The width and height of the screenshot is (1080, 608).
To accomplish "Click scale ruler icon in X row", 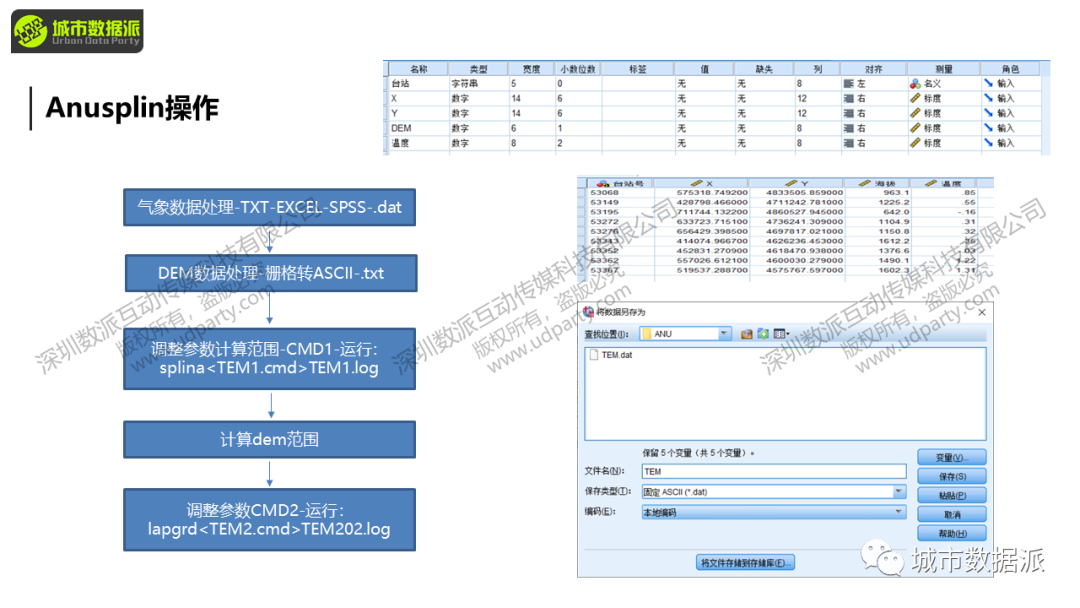I will (x=915, y=98).
